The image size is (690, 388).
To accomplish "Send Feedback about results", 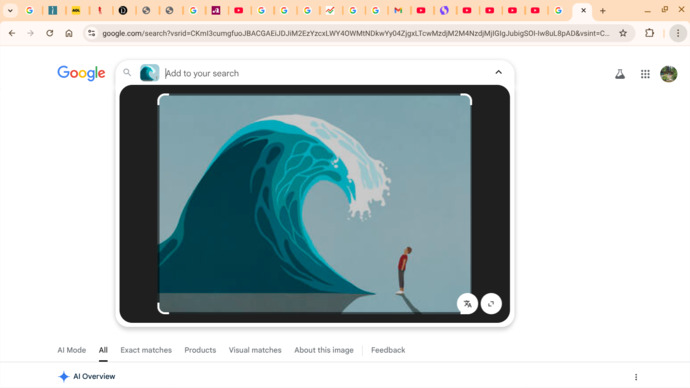I will pos(388,350).
